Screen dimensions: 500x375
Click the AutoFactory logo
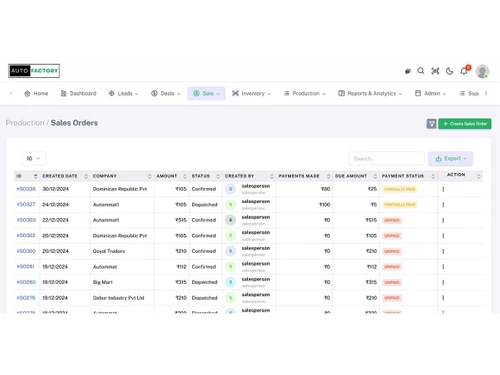click(x=34, y=71)
